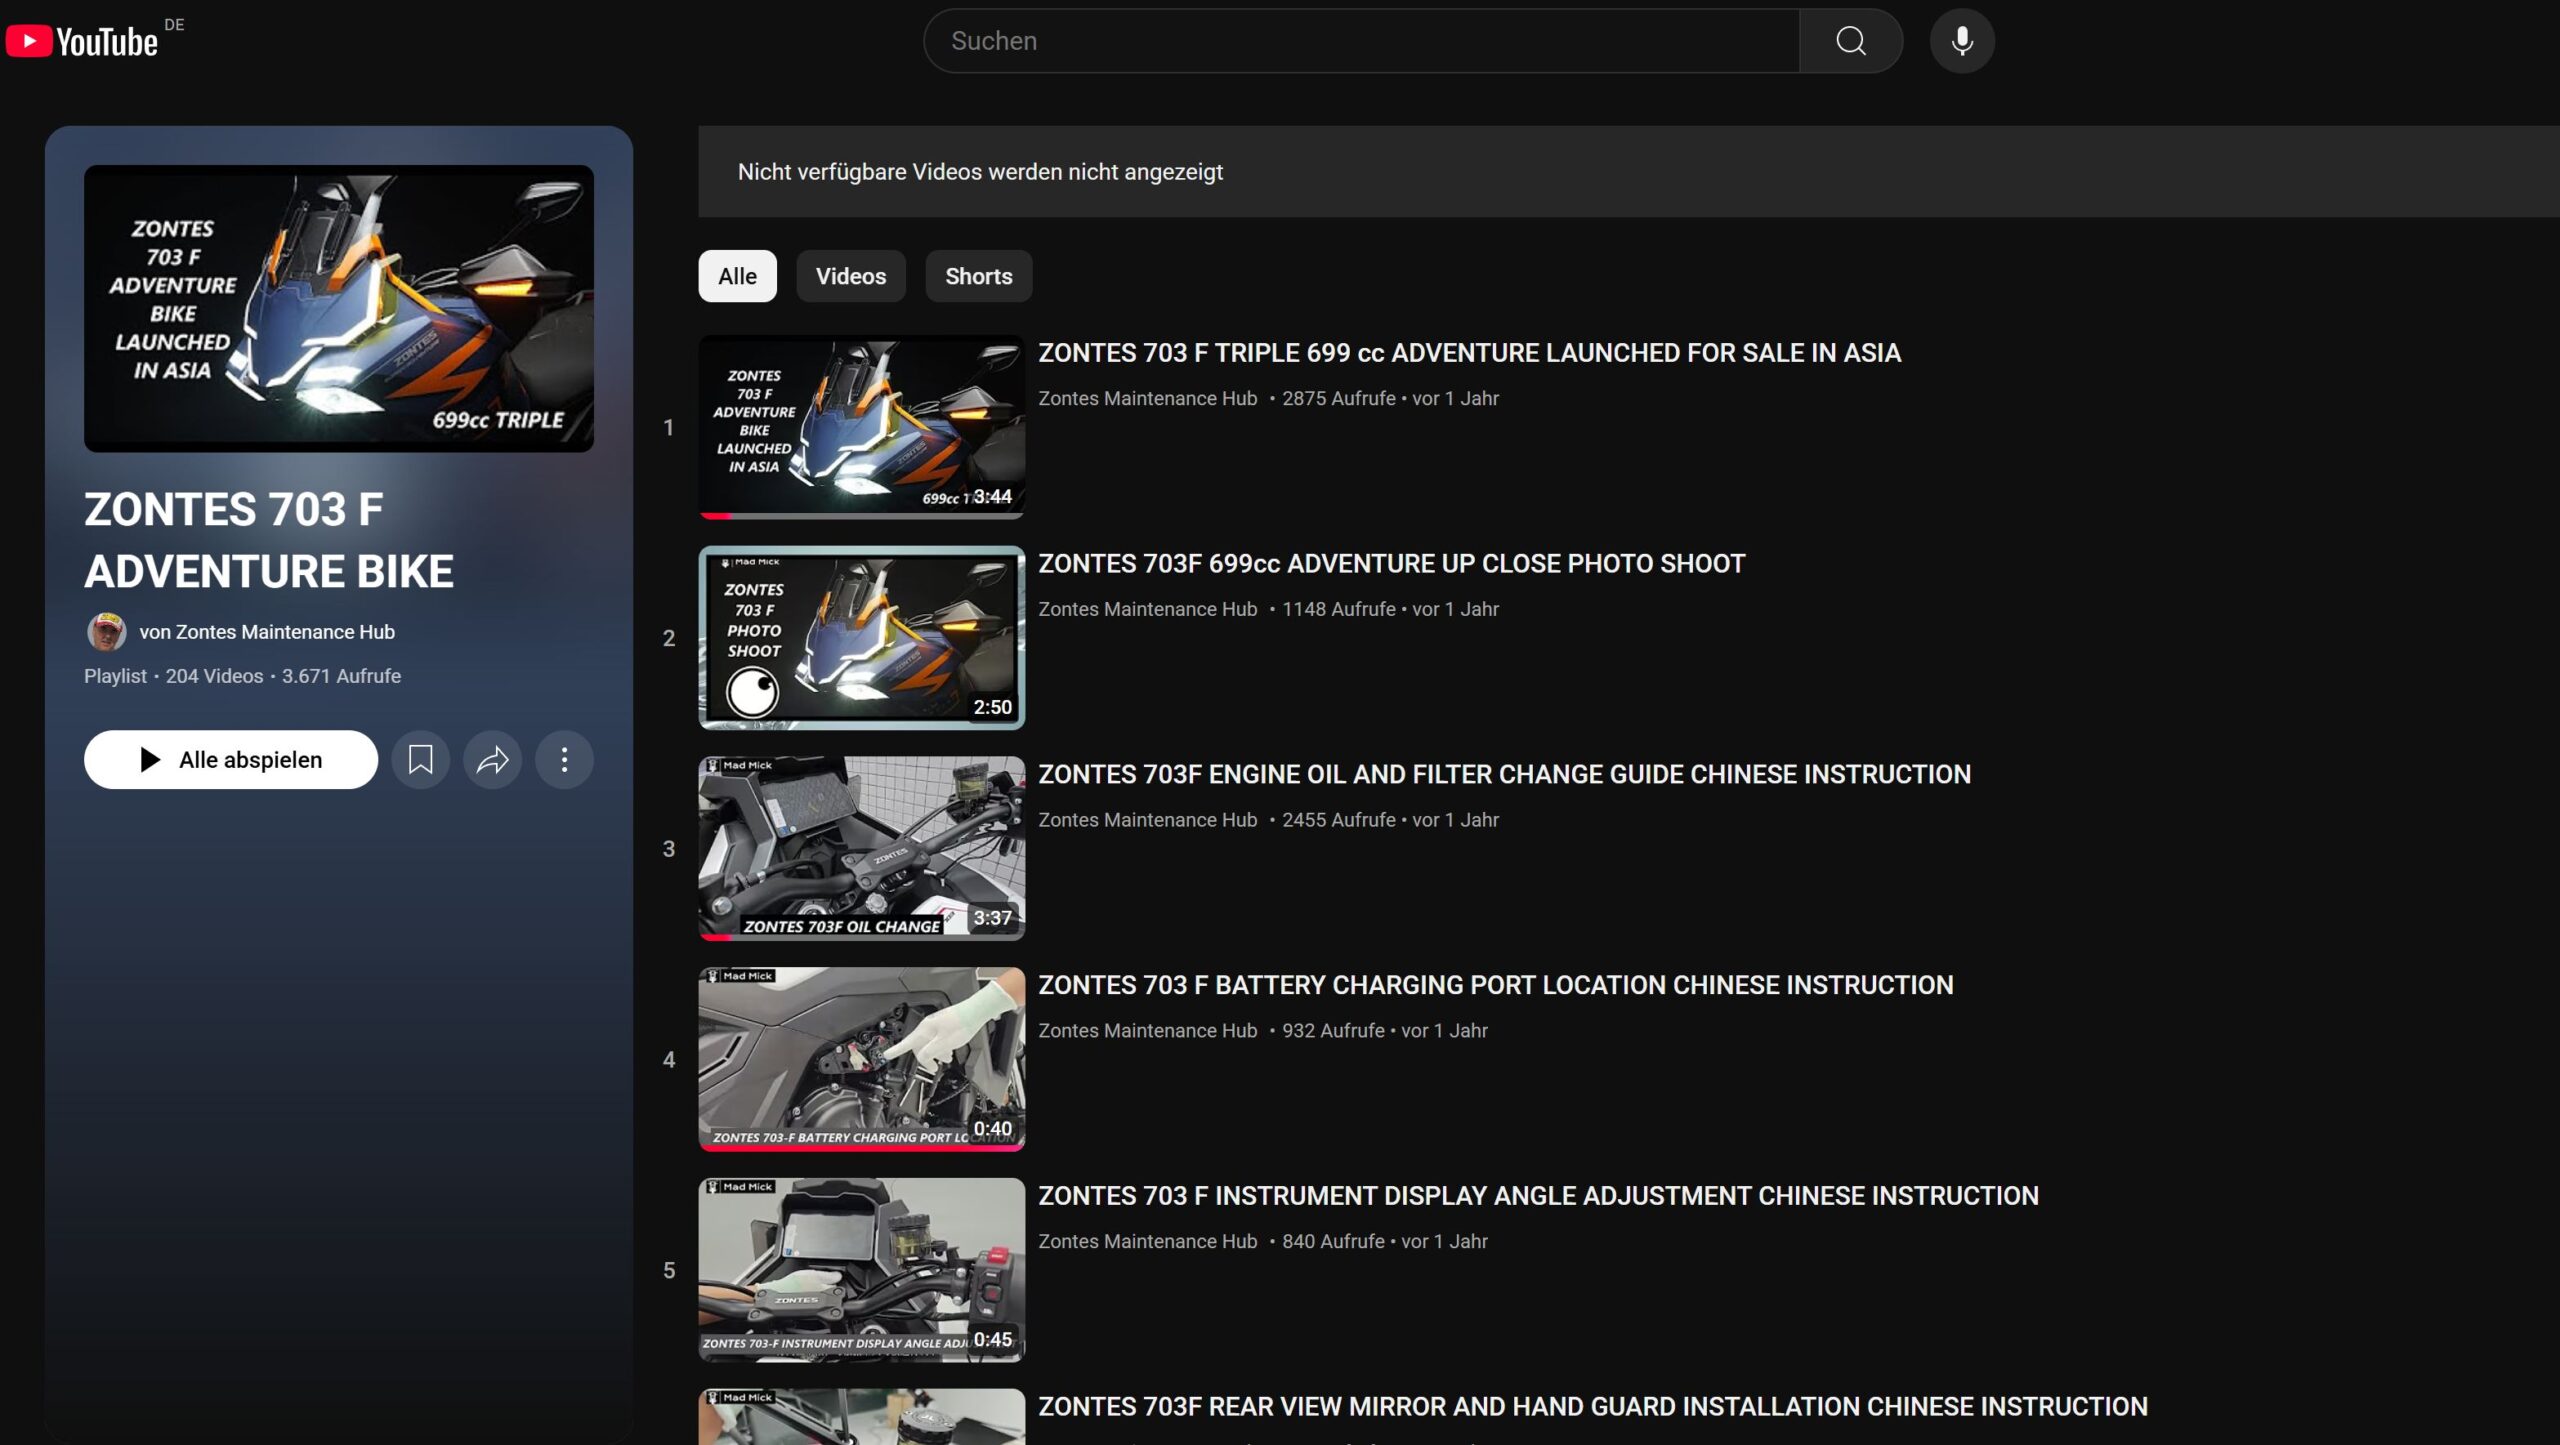2560x1445 pixels.
Task: Open playlist three-dot more options menu
Action: tap(564, 760)
